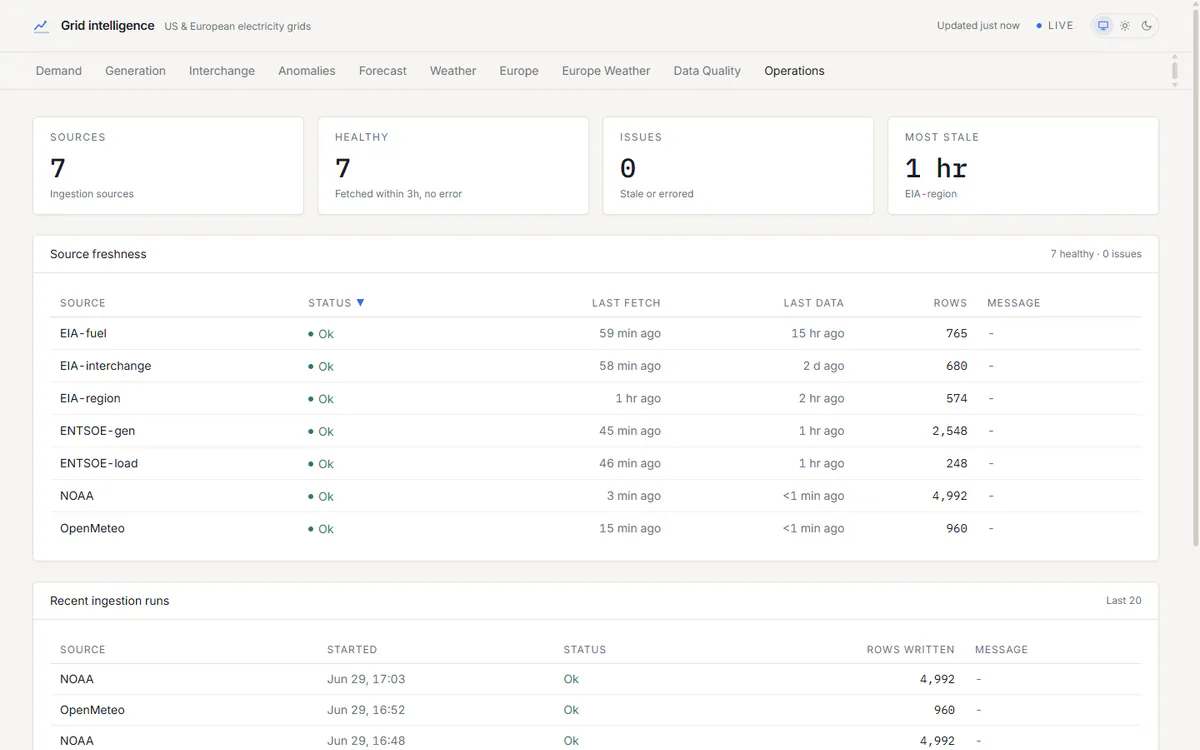Switch to light theme sun icon

(1125, 26)
